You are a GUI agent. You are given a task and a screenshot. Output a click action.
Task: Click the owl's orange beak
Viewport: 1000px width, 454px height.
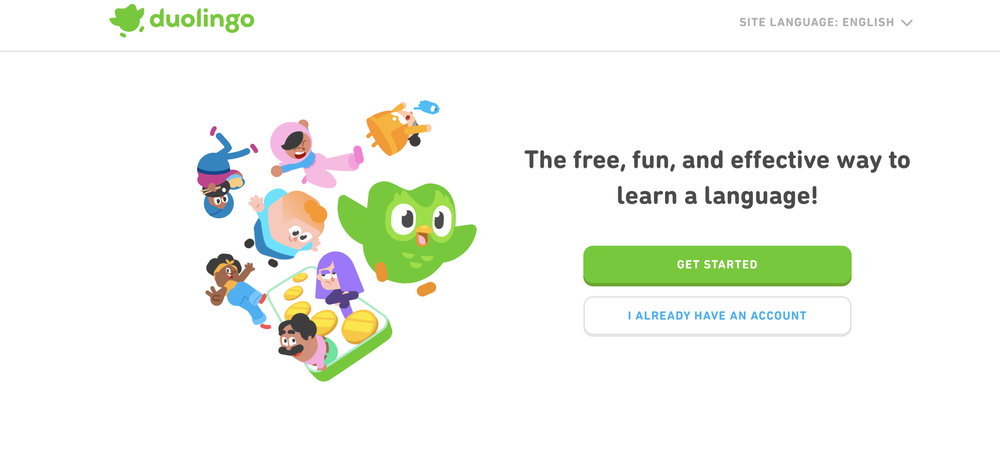click(422, 238)
